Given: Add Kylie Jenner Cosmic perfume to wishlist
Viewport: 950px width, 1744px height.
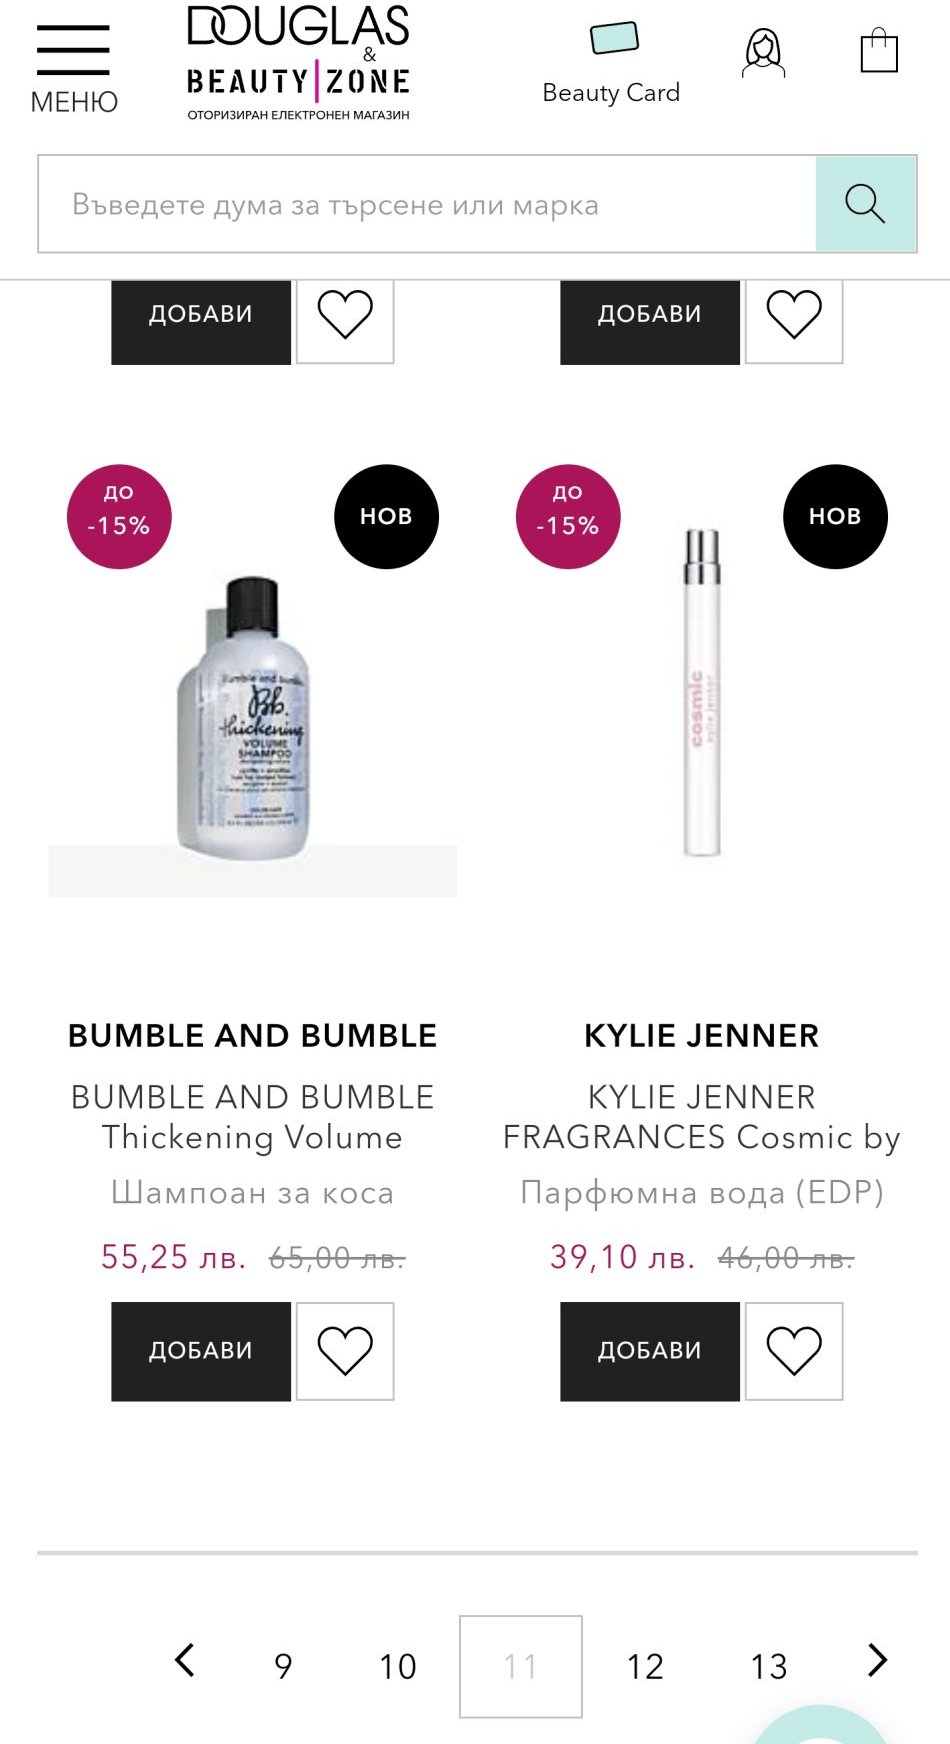Looking at the screenshot, I should click(x=794, y=1351).
